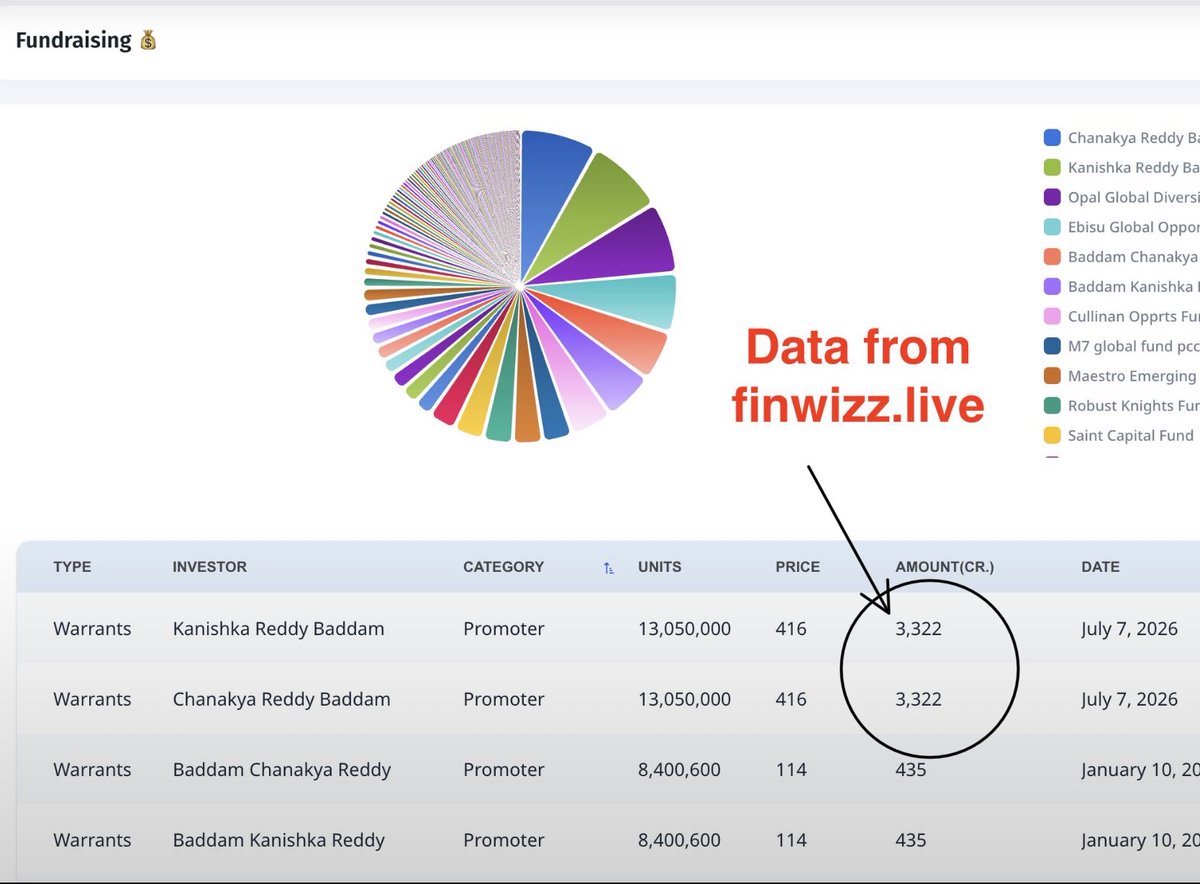
Task: Click price 114 in Baddam Kanishka Reddy row
Action: pyautogui.click(x=791, y=840)
